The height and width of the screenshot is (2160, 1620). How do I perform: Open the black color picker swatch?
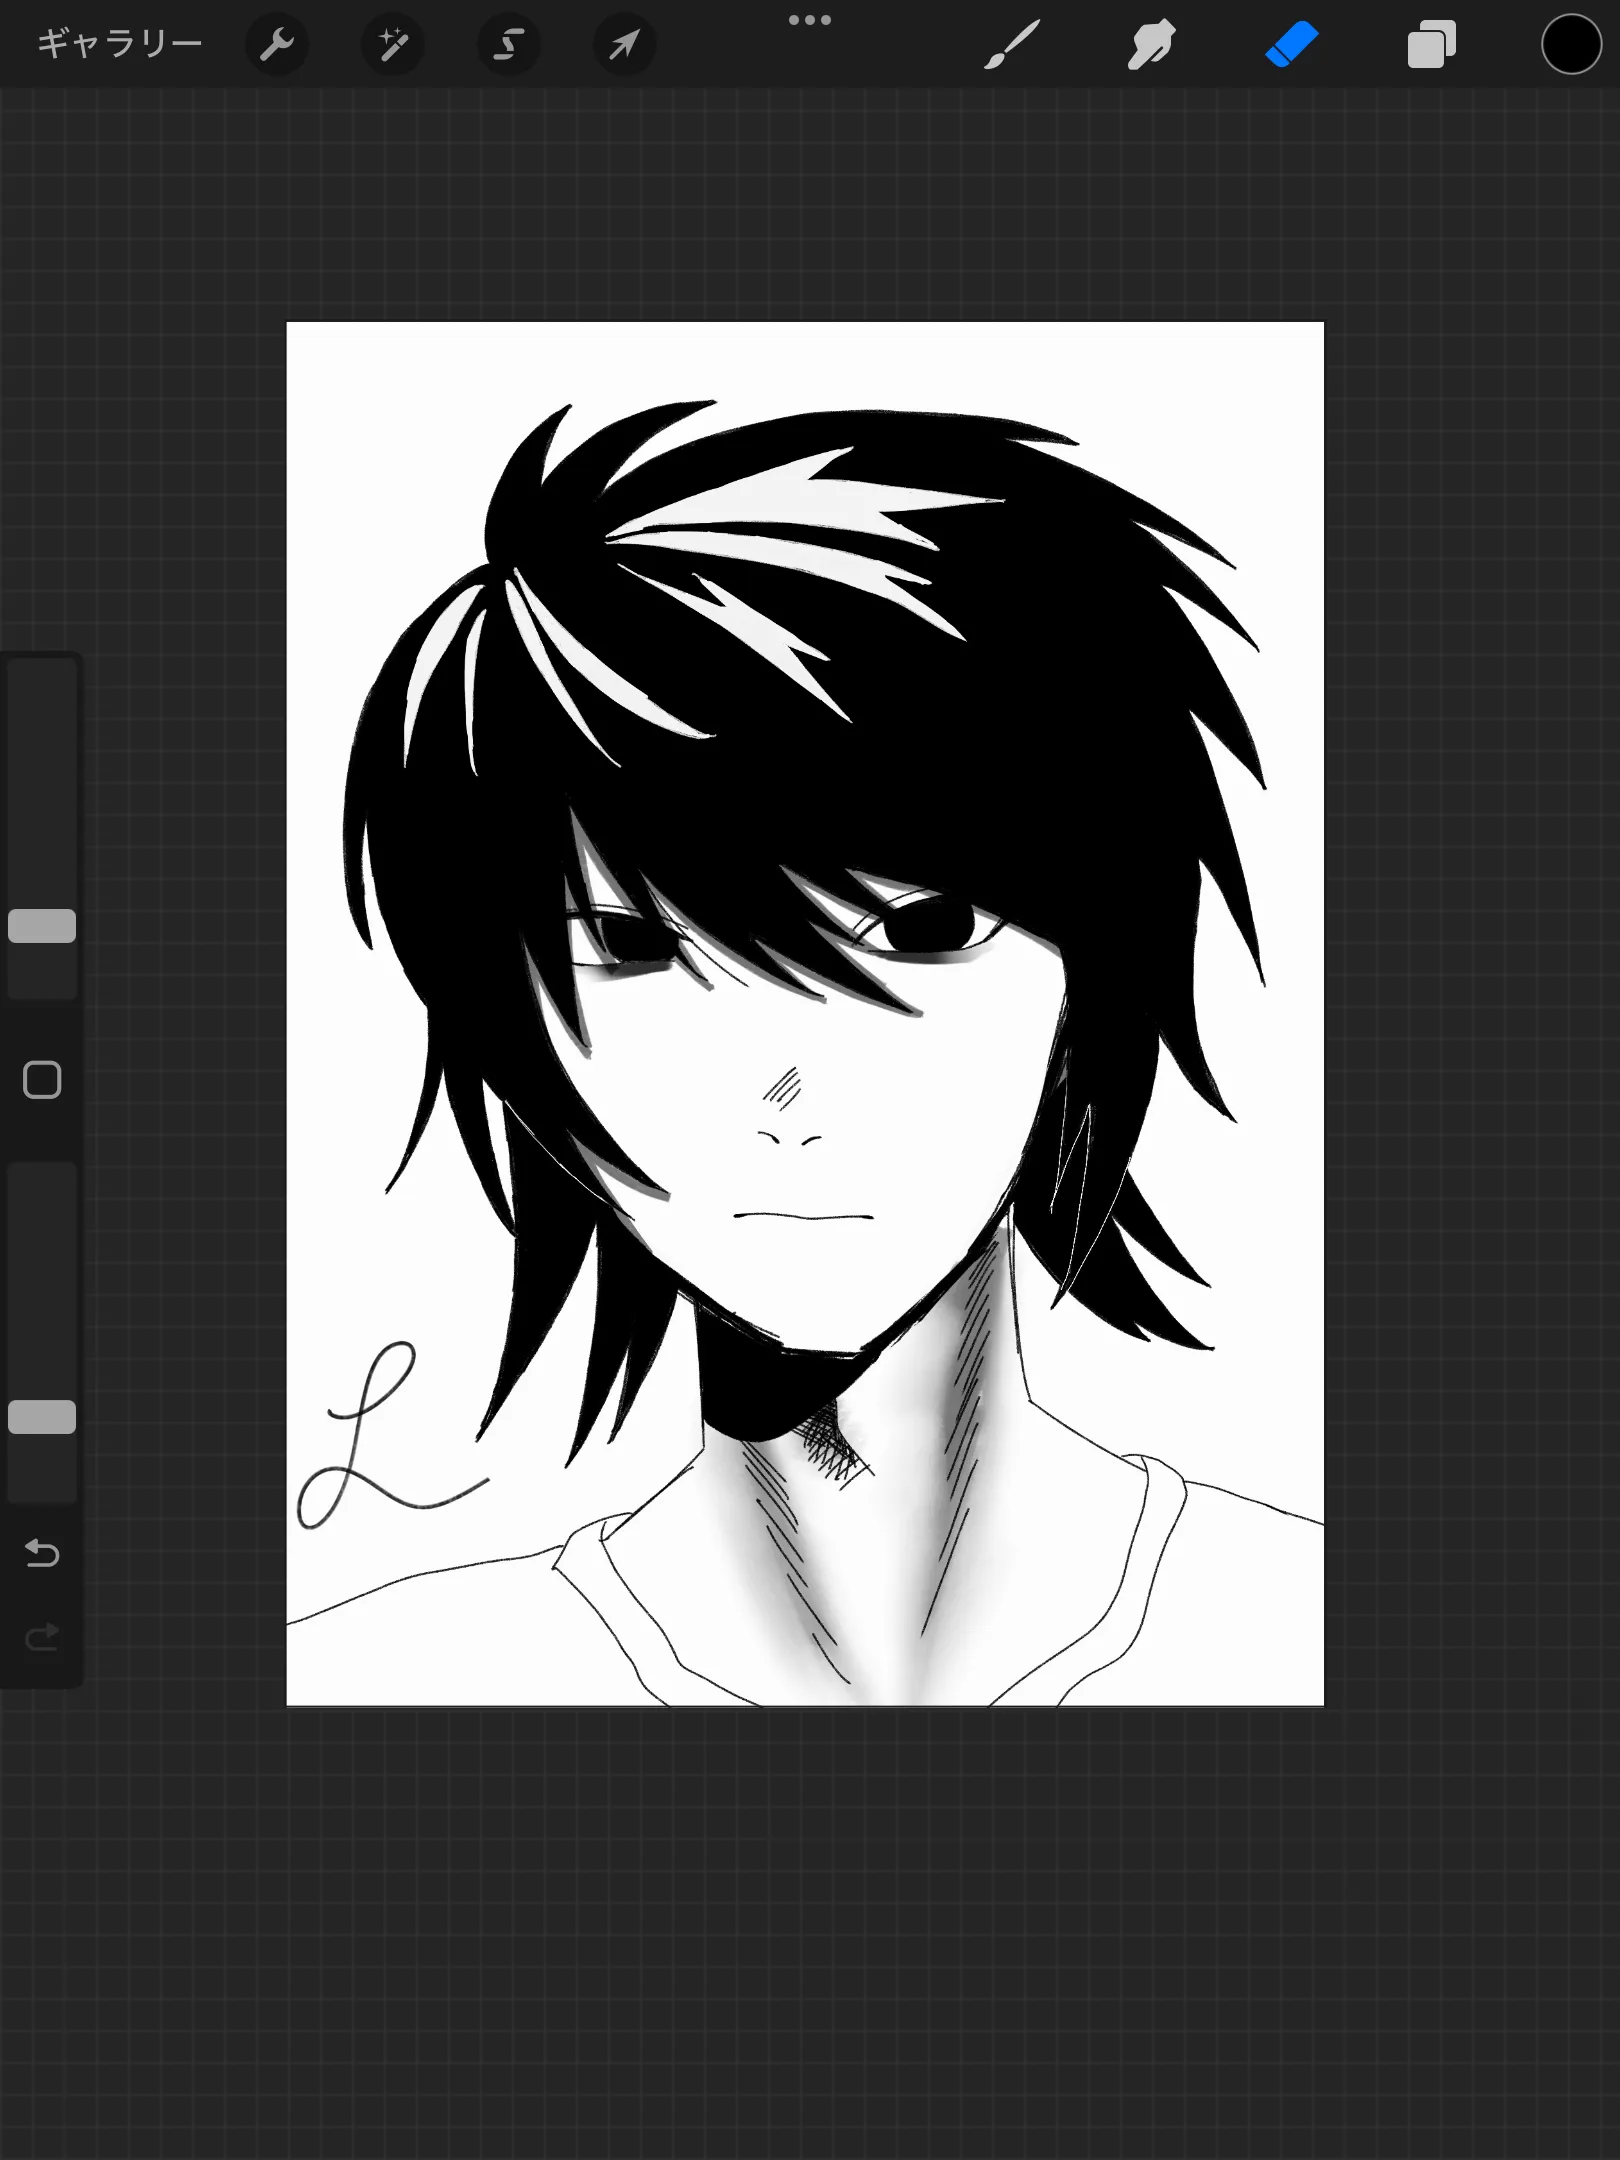1571,45
